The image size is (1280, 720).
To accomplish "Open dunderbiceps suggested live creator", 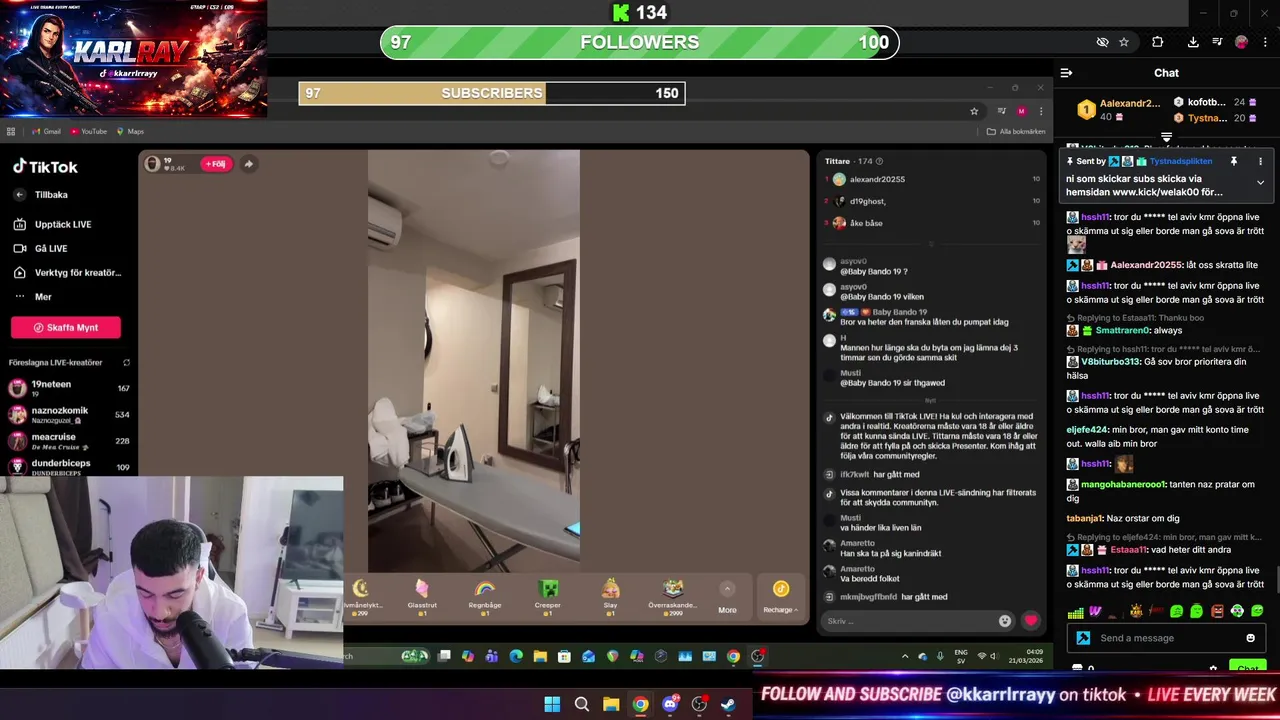I will [x=69, y=467].
